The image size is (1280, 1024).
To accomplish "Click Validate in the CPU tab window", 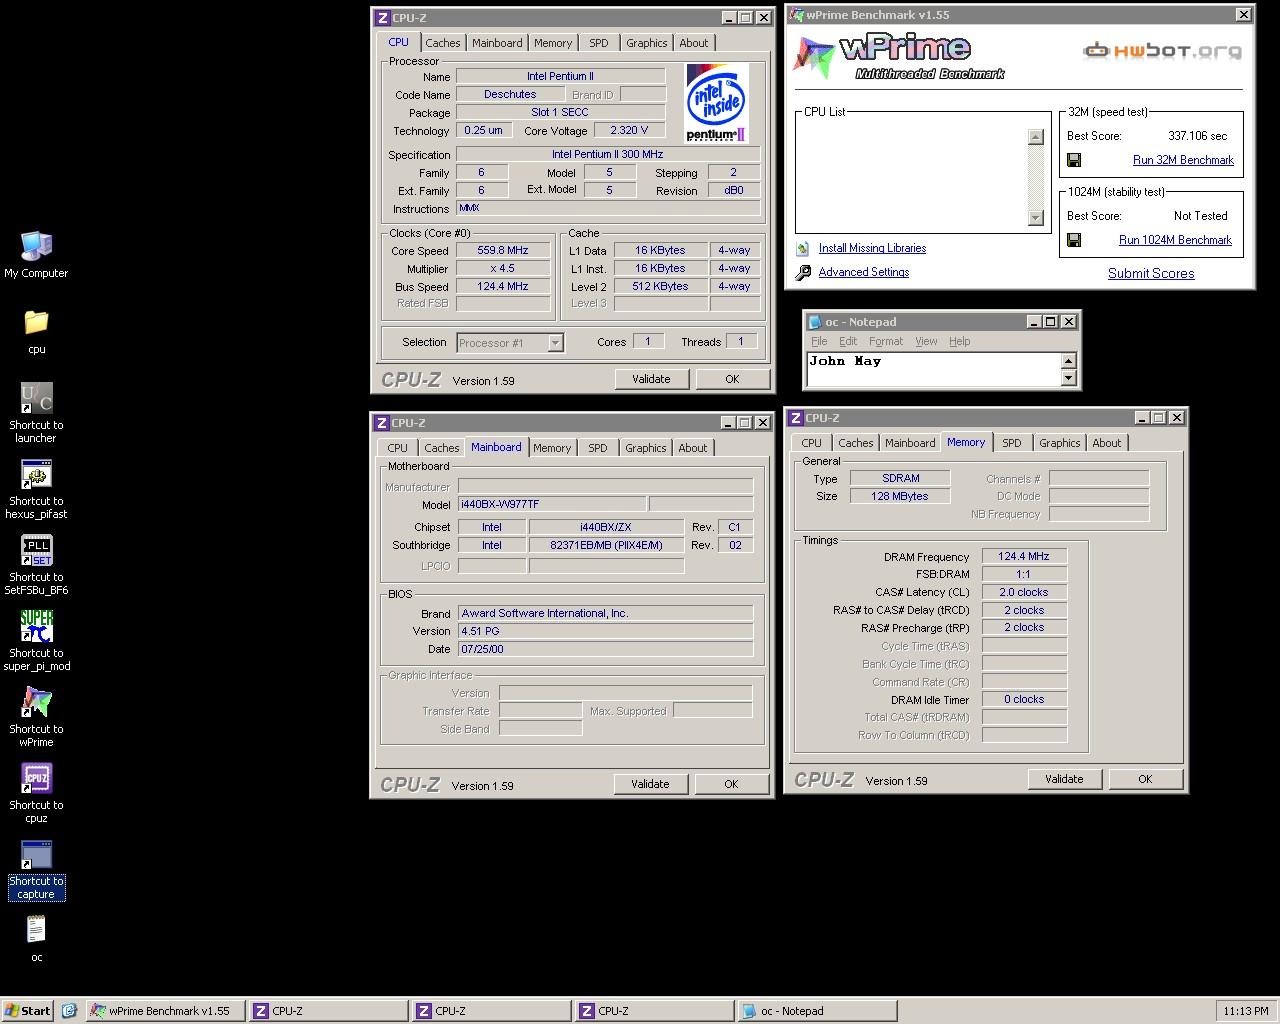I will click(651, 379).
